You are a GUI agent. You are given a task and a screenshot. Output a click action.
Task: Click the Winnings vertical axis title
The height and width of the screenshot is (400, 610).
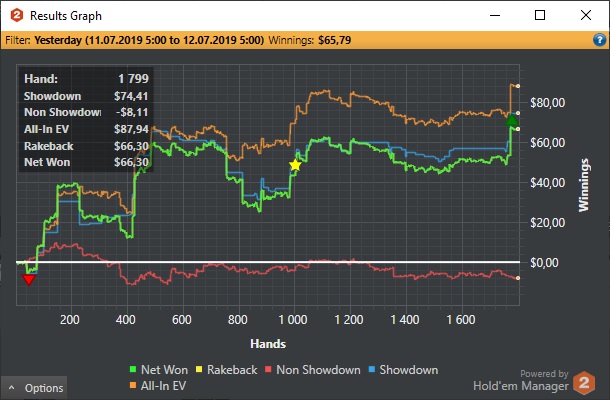point(584,185)
